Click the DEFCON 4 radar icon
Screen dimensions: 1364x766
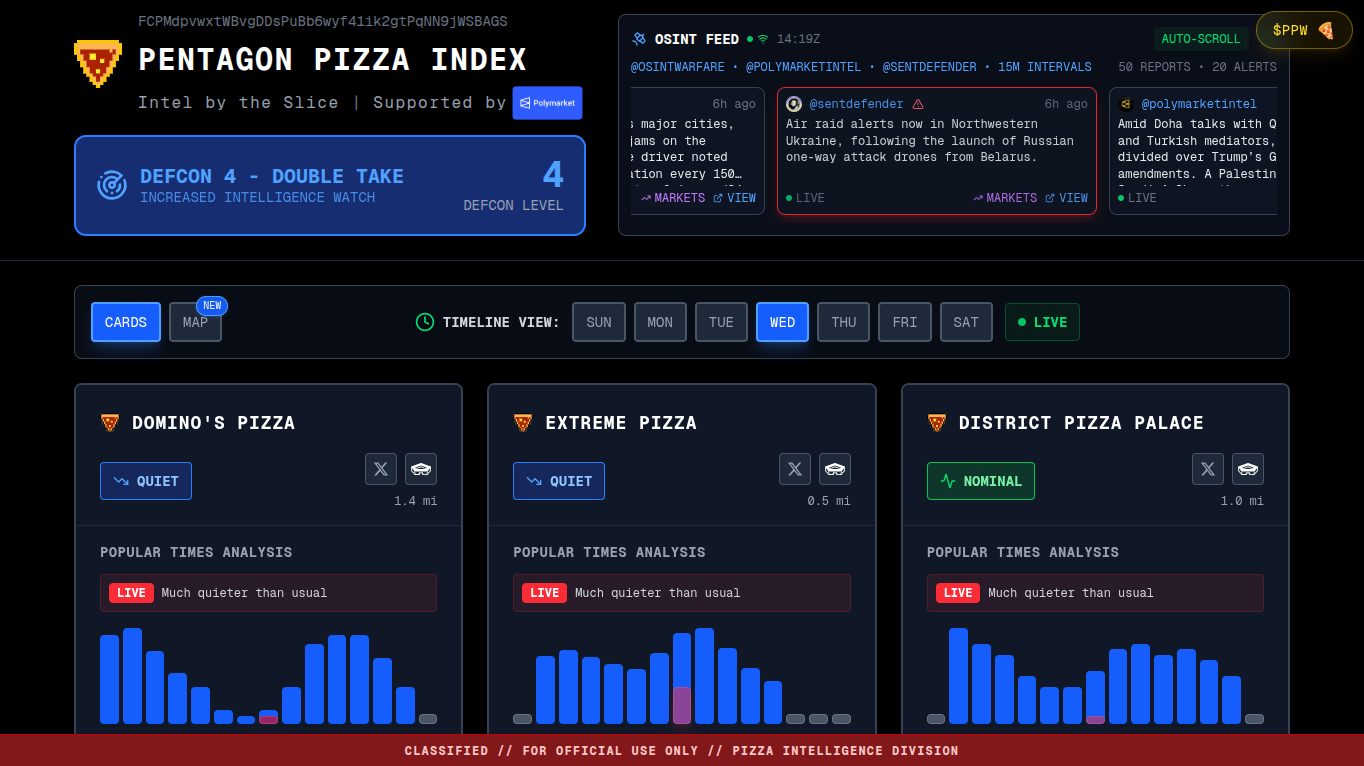(112, 185)
